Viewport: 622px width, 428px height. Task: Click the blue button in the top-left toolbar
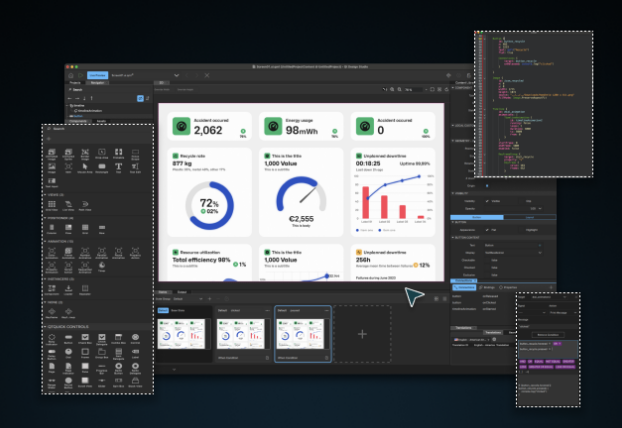(98, 75)
